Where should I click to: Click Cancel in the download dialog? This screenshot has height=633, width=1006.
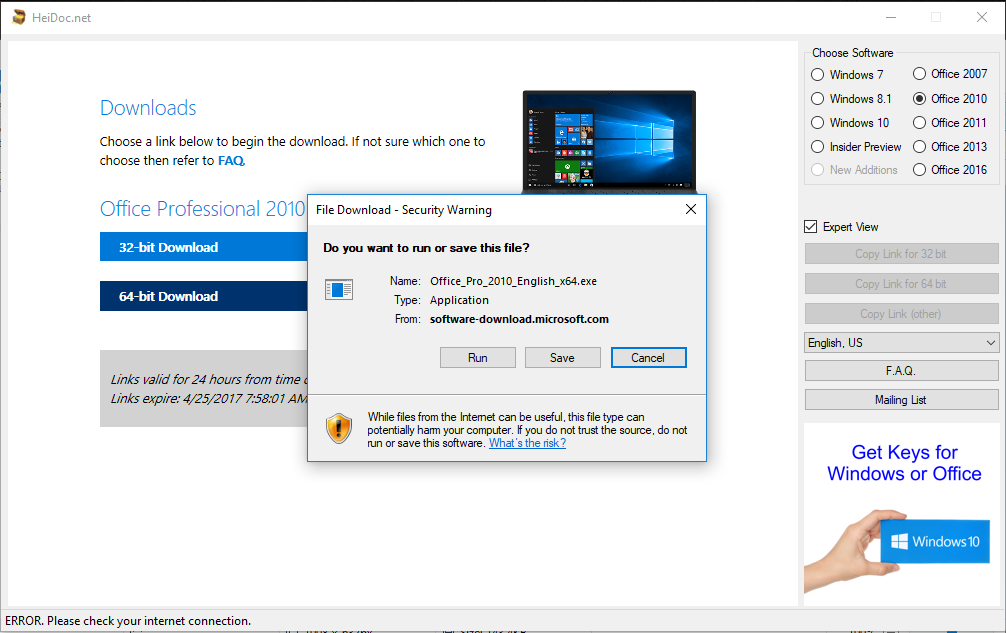pos(648,358)
